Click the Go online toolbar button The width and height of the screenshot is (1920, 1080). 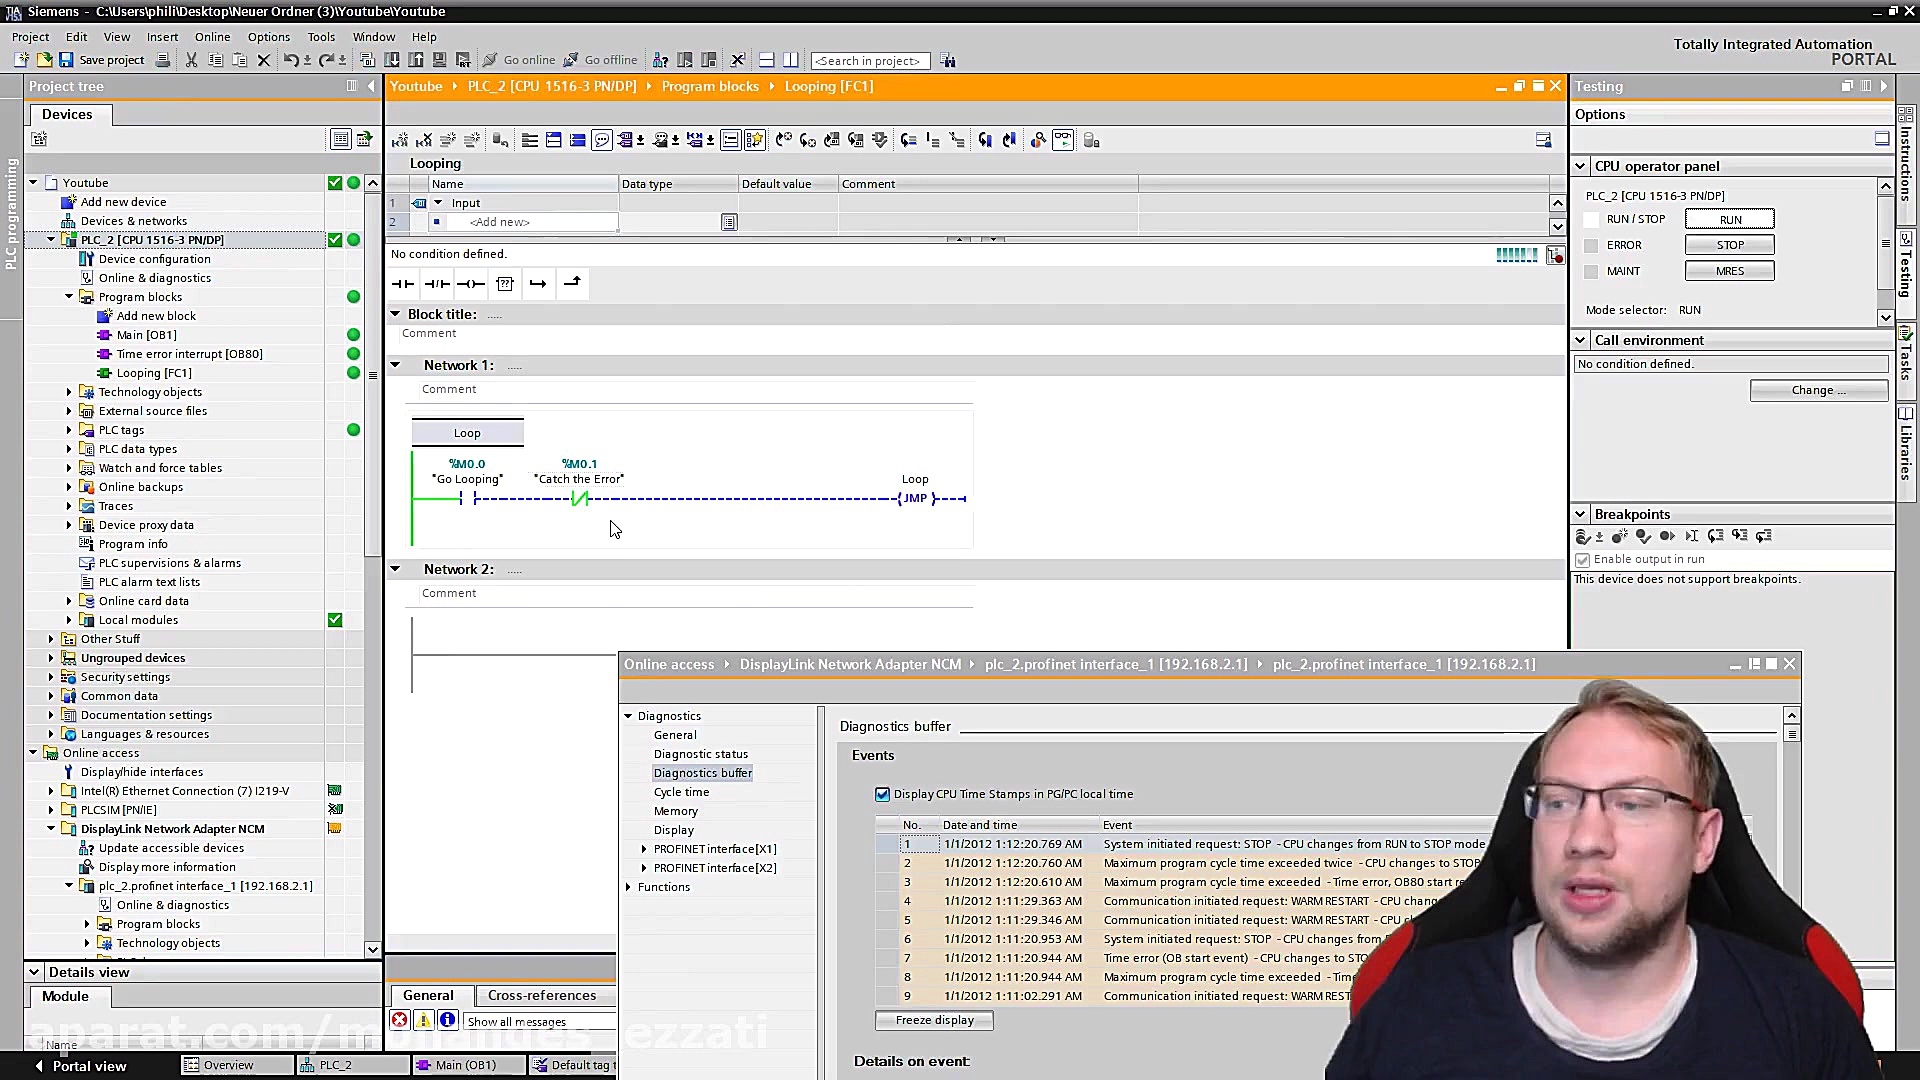point(519,60)
